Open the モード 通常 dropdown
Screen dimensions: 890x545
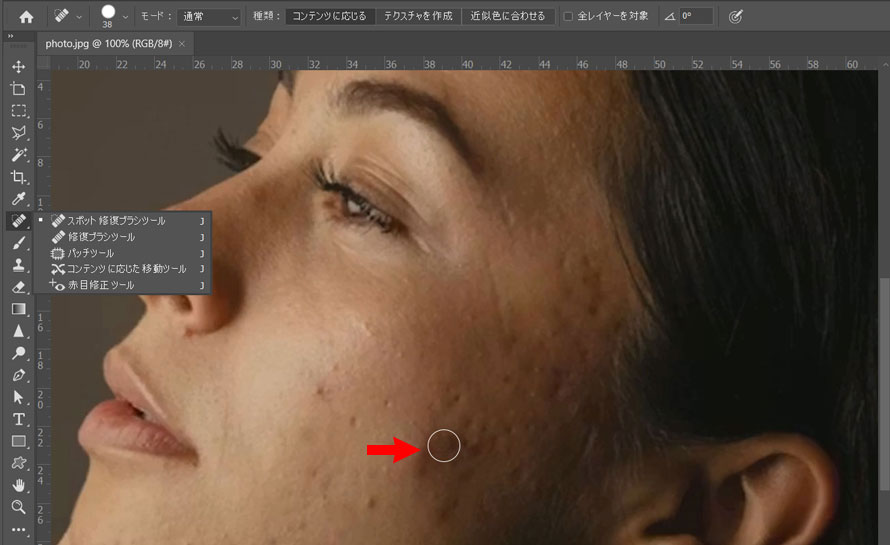(x=209, y=17)
